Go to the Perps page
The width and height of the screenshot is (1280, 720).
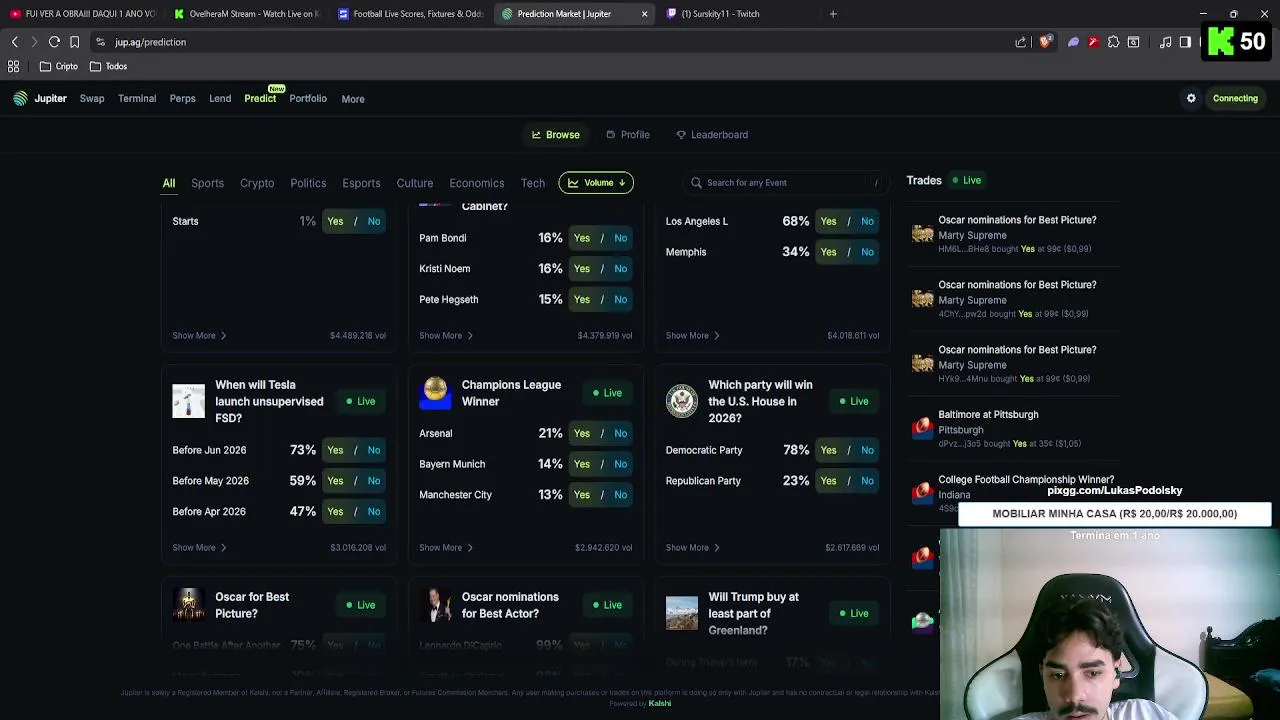coord(182,99)
